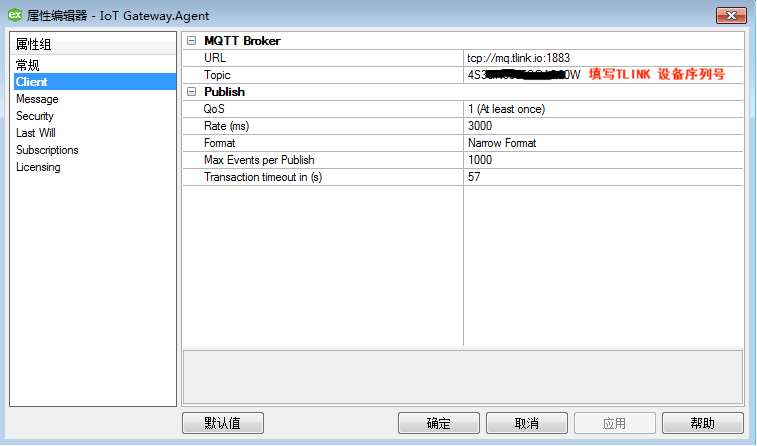Switch to the Last Will group
Screen dimensions: 757x446
pyautogui.click(x=36, y=133)
